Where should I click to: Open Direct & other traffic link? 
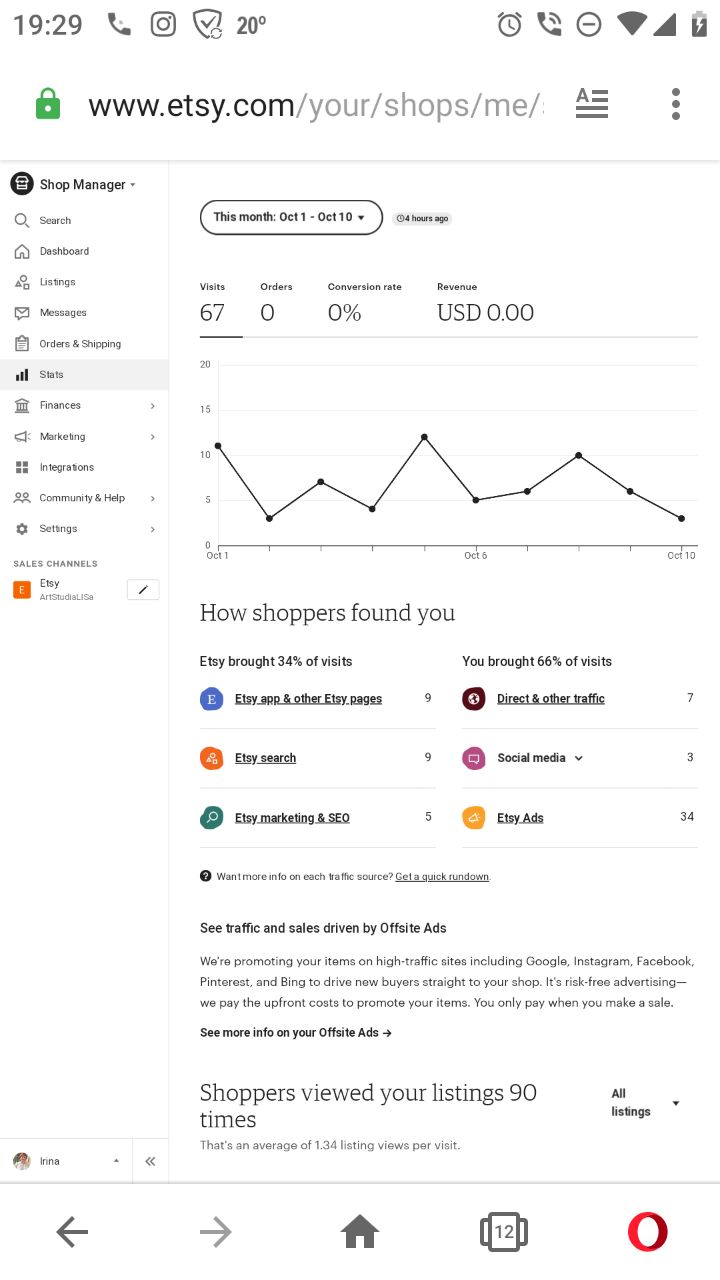[x=551, y=699]
